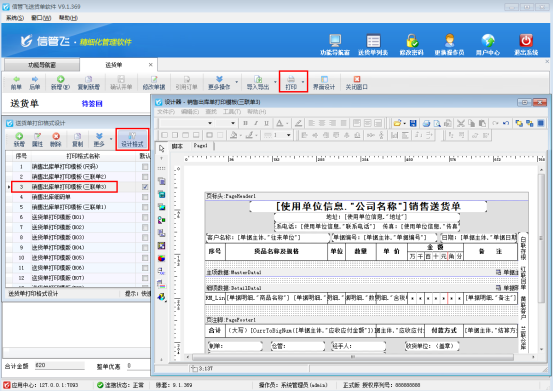Click the Bold formatting icon in designer
The width and height of the screenshot is (553, 391).
coord(245,123)
